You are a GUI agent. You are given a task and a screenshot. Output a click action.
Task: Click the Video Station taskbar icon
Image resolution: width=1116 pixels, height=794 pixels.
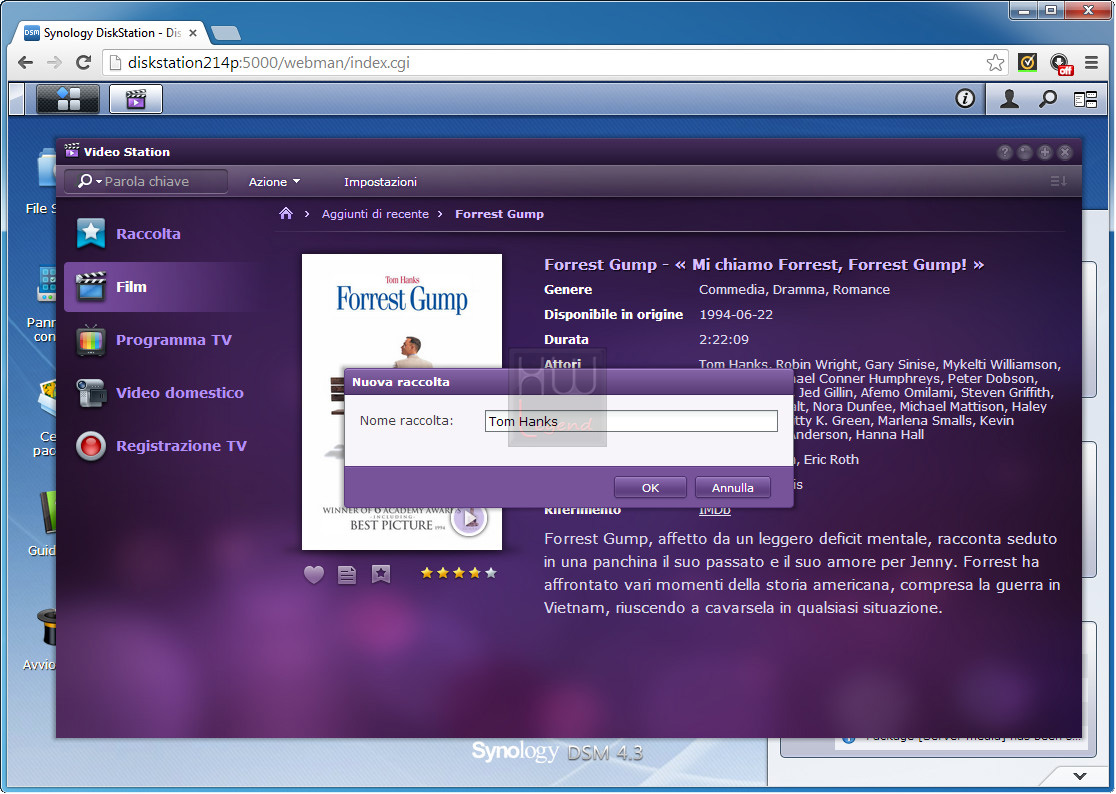(135, 99)
